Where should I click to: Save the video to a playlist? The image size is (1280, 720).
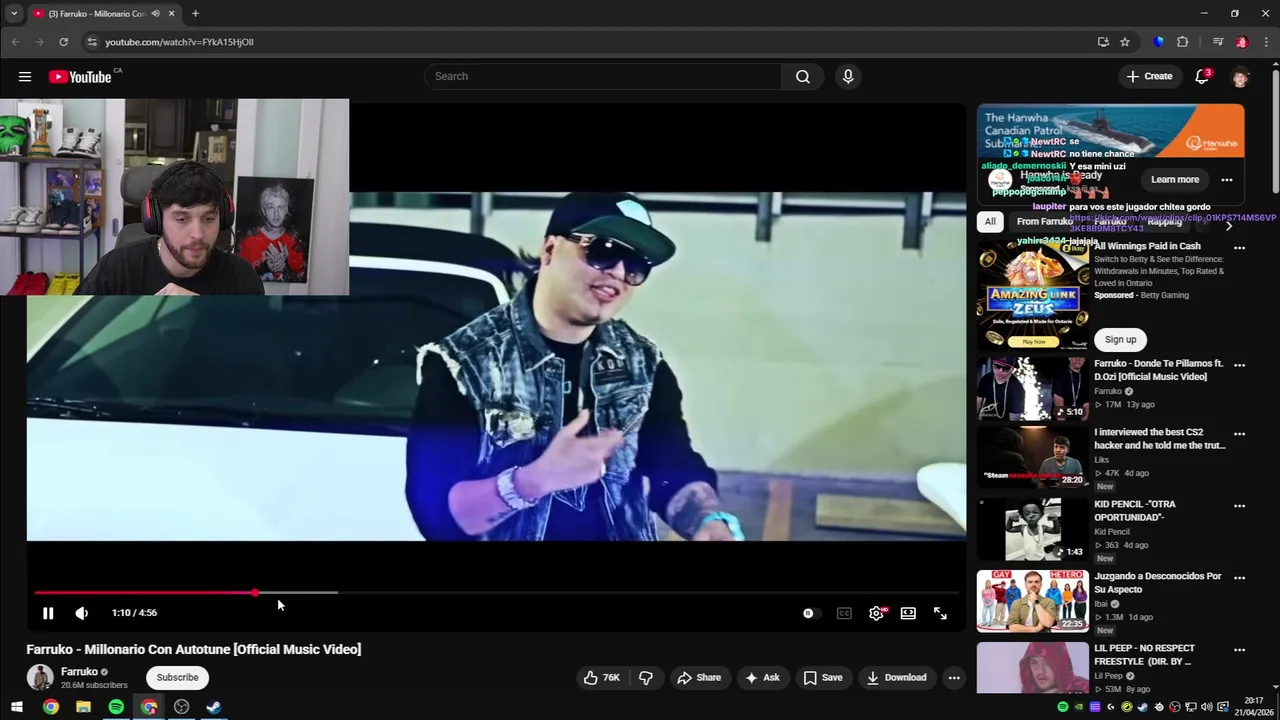coord(823,677)
